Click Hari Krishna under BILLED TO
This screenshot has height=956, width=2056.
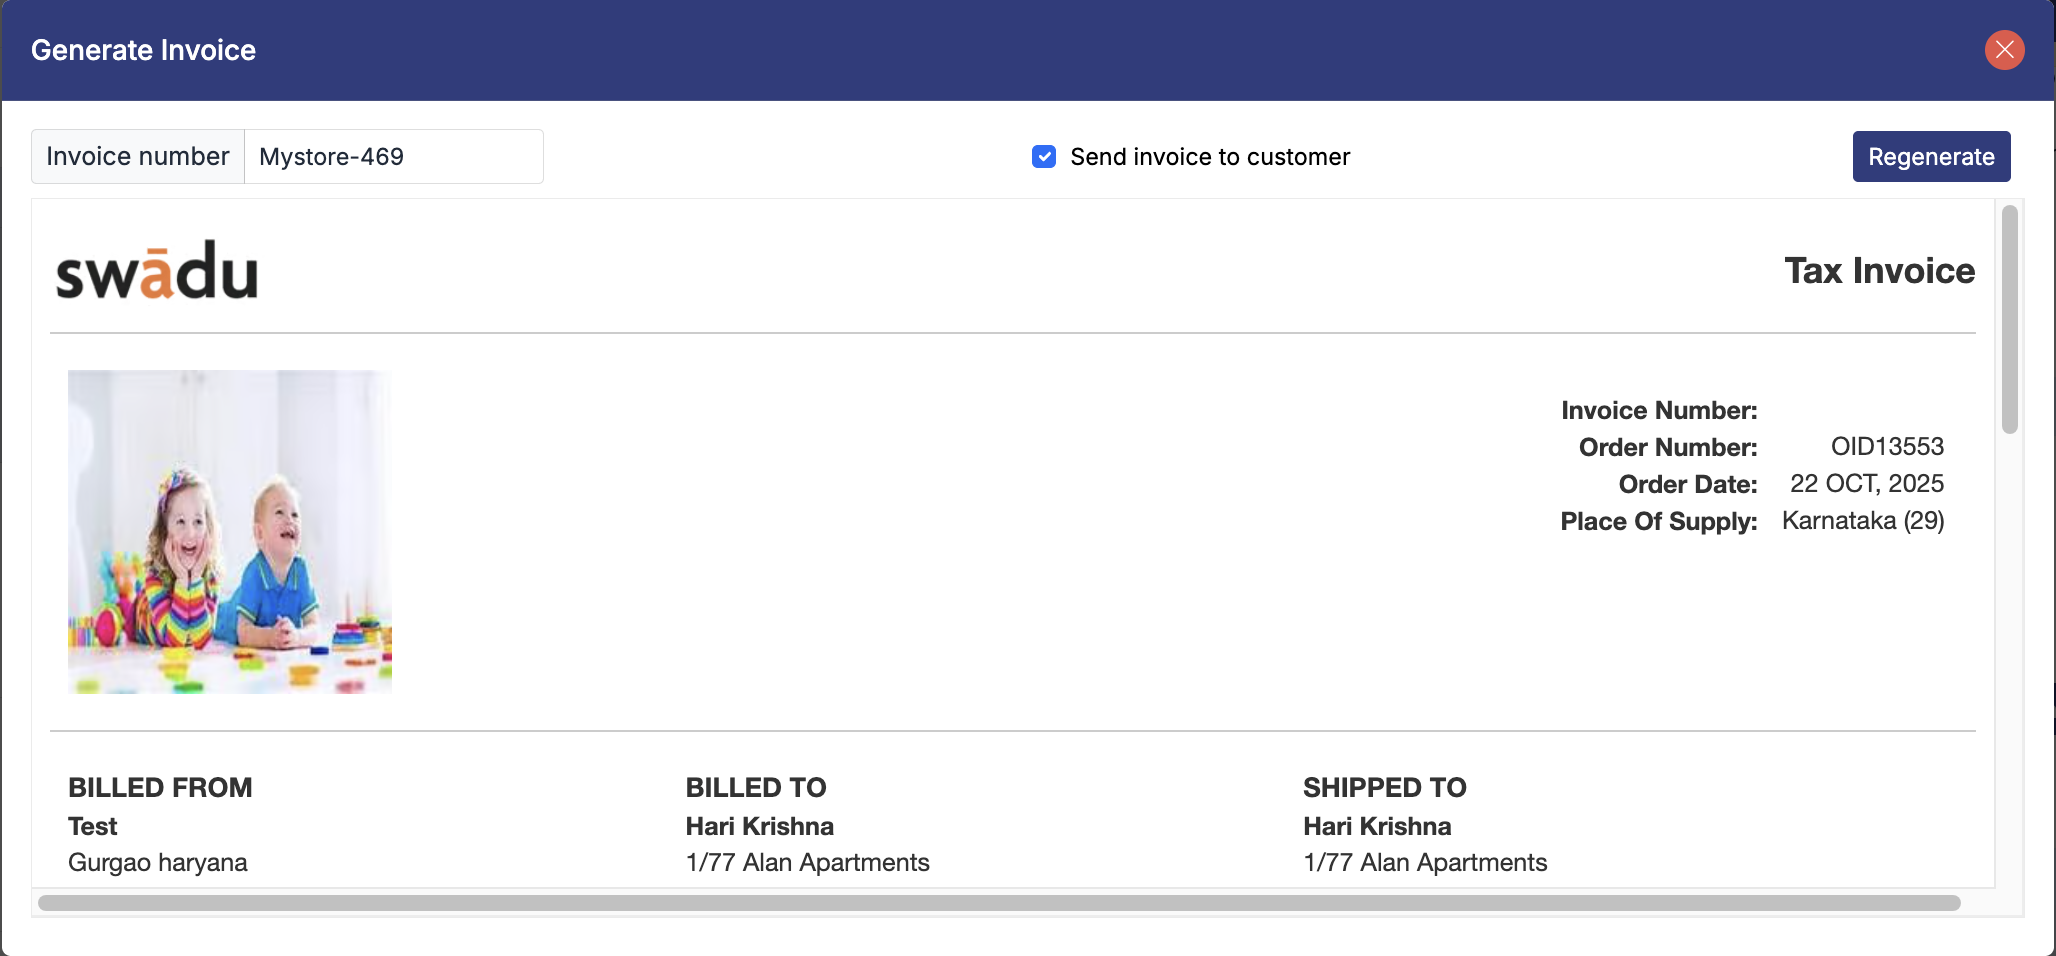click(759, 827)
